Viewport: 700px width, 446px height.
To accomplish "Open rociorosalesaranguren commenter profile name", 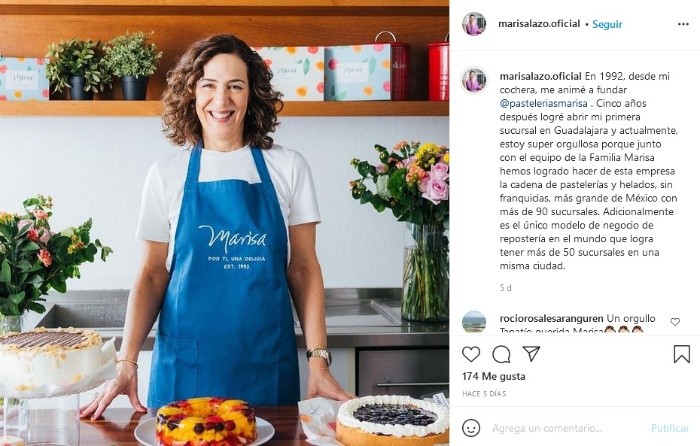I will coord(551,319).
